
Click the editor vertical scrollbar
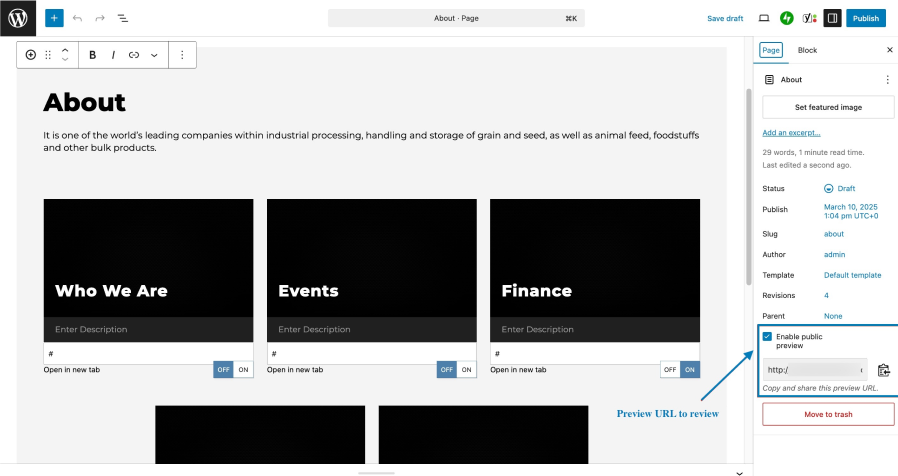pyautogui.click(x=749, y=187)
